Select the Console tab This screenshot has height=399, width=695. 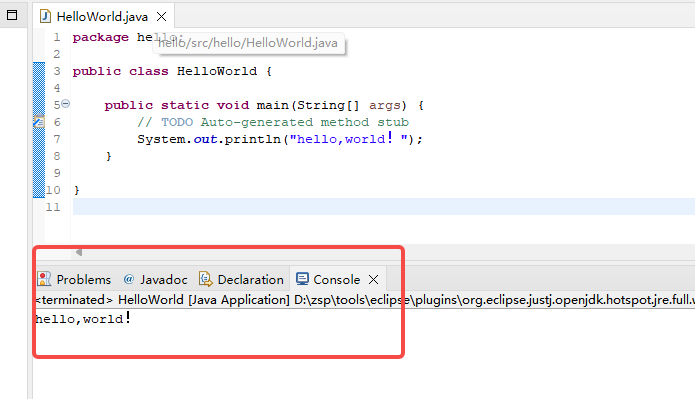coord(337,279)
